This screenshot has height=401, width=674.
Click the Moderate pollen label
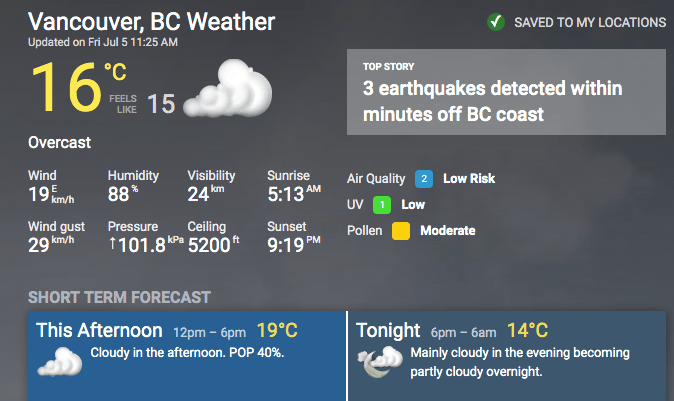(x=447, y=231)
